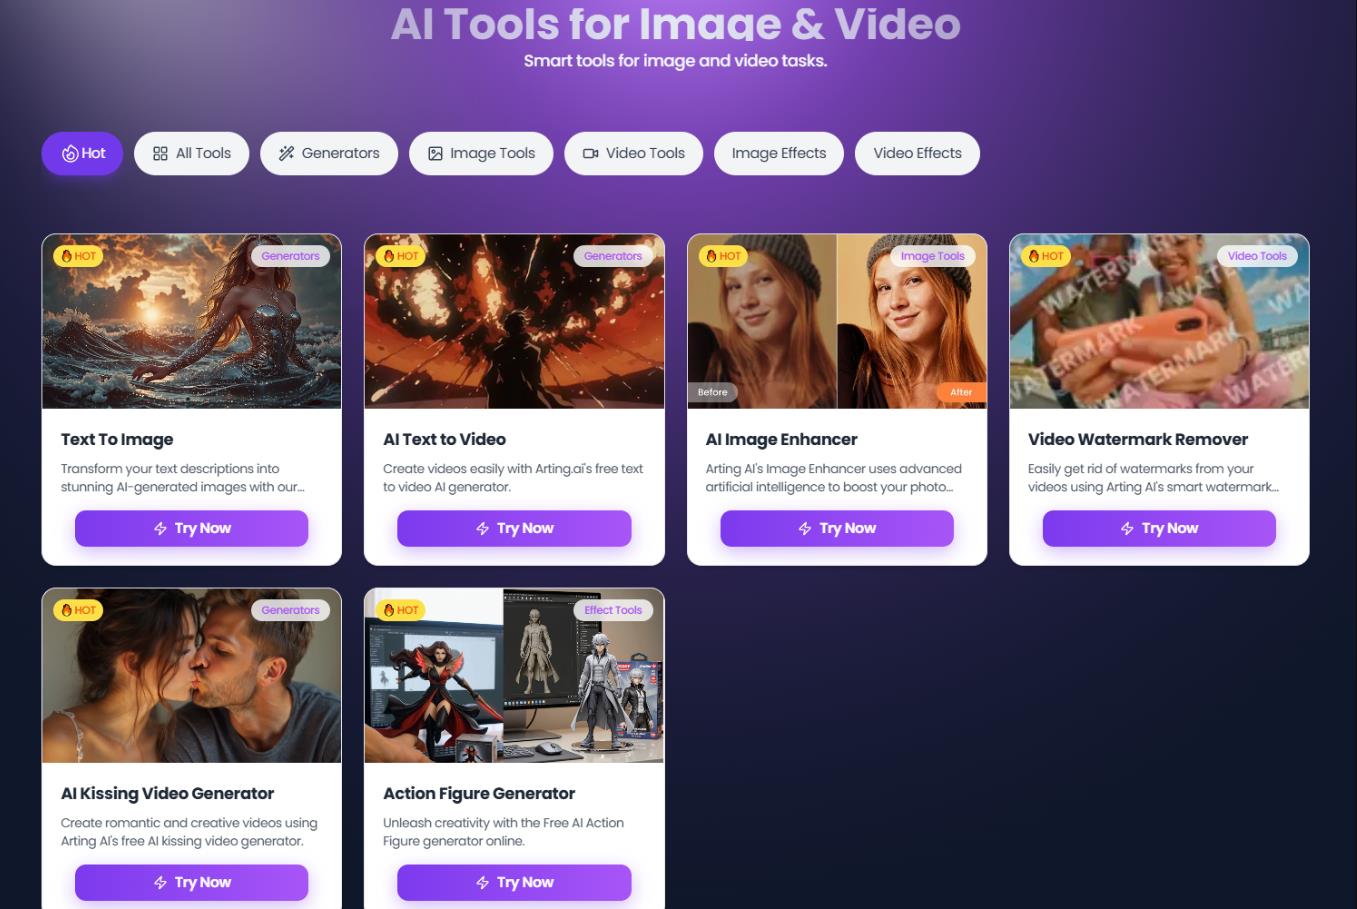Click HOT badge on AI Image Enhancer card

tap(723, 256)
